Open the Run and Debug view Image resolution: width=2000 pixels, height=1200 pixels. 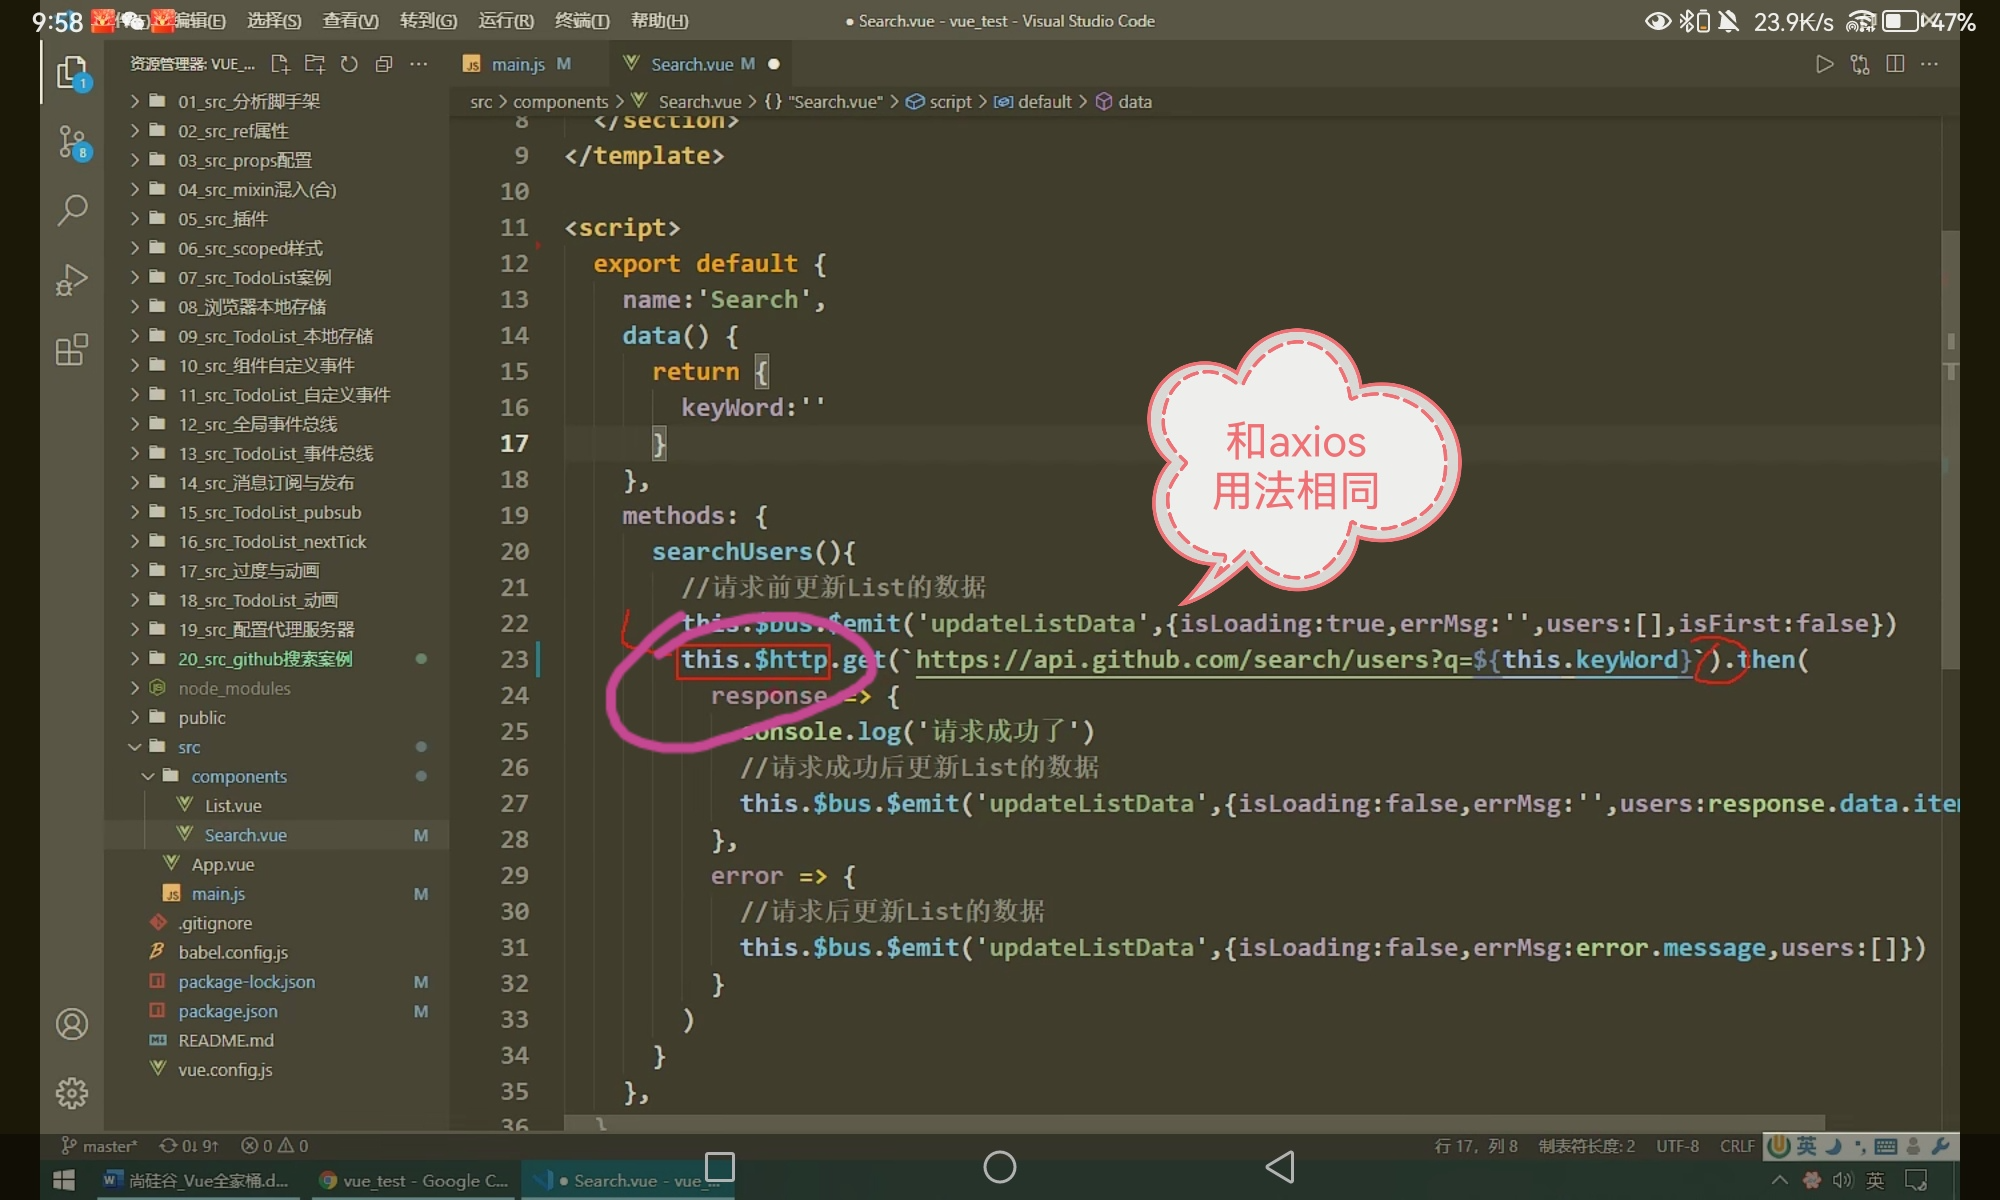(72, 280)
